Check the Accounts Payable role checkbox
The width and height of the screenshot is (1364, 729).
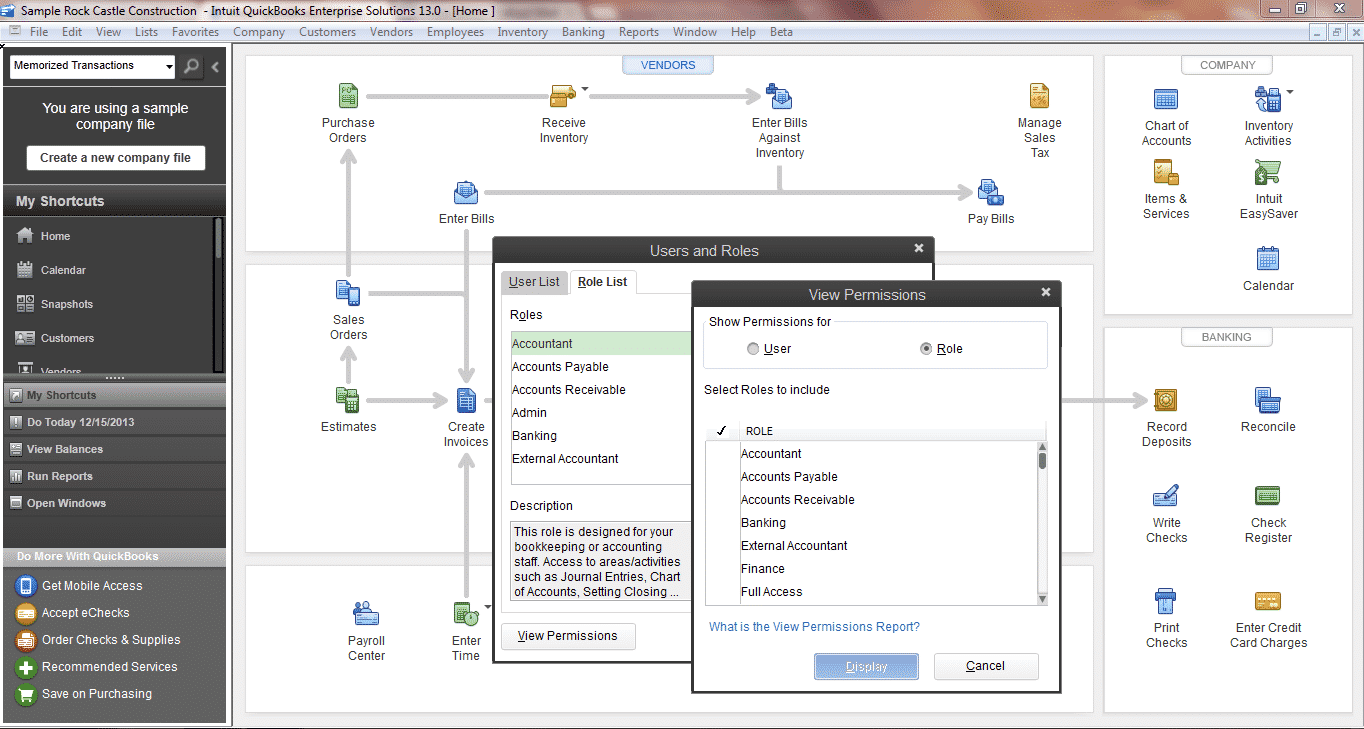pos(721,477)
